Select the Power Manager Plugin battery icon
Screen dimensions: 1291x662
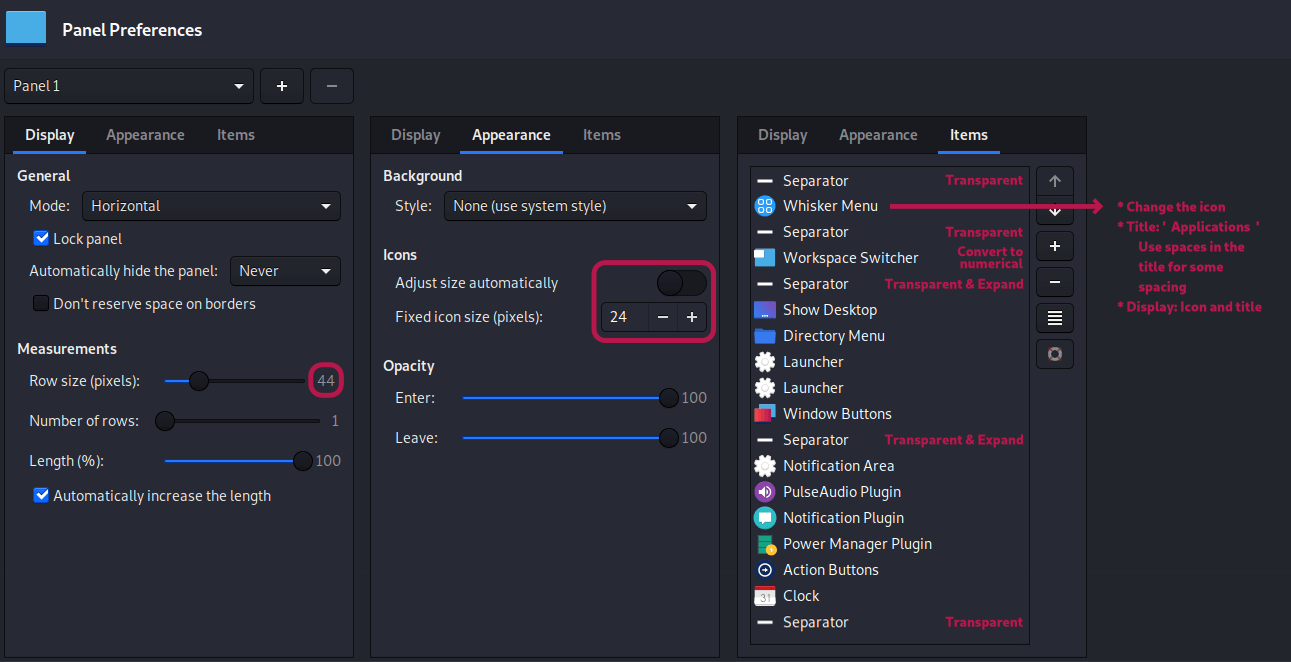point(763,543)
